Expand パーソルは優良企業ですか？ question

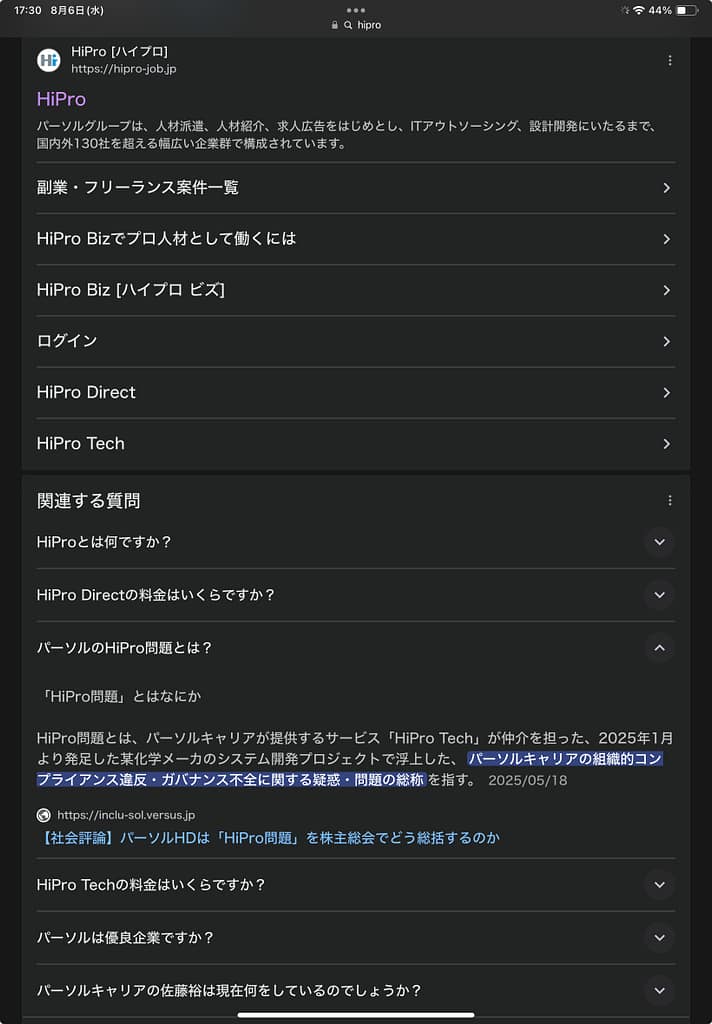[658, 938]
